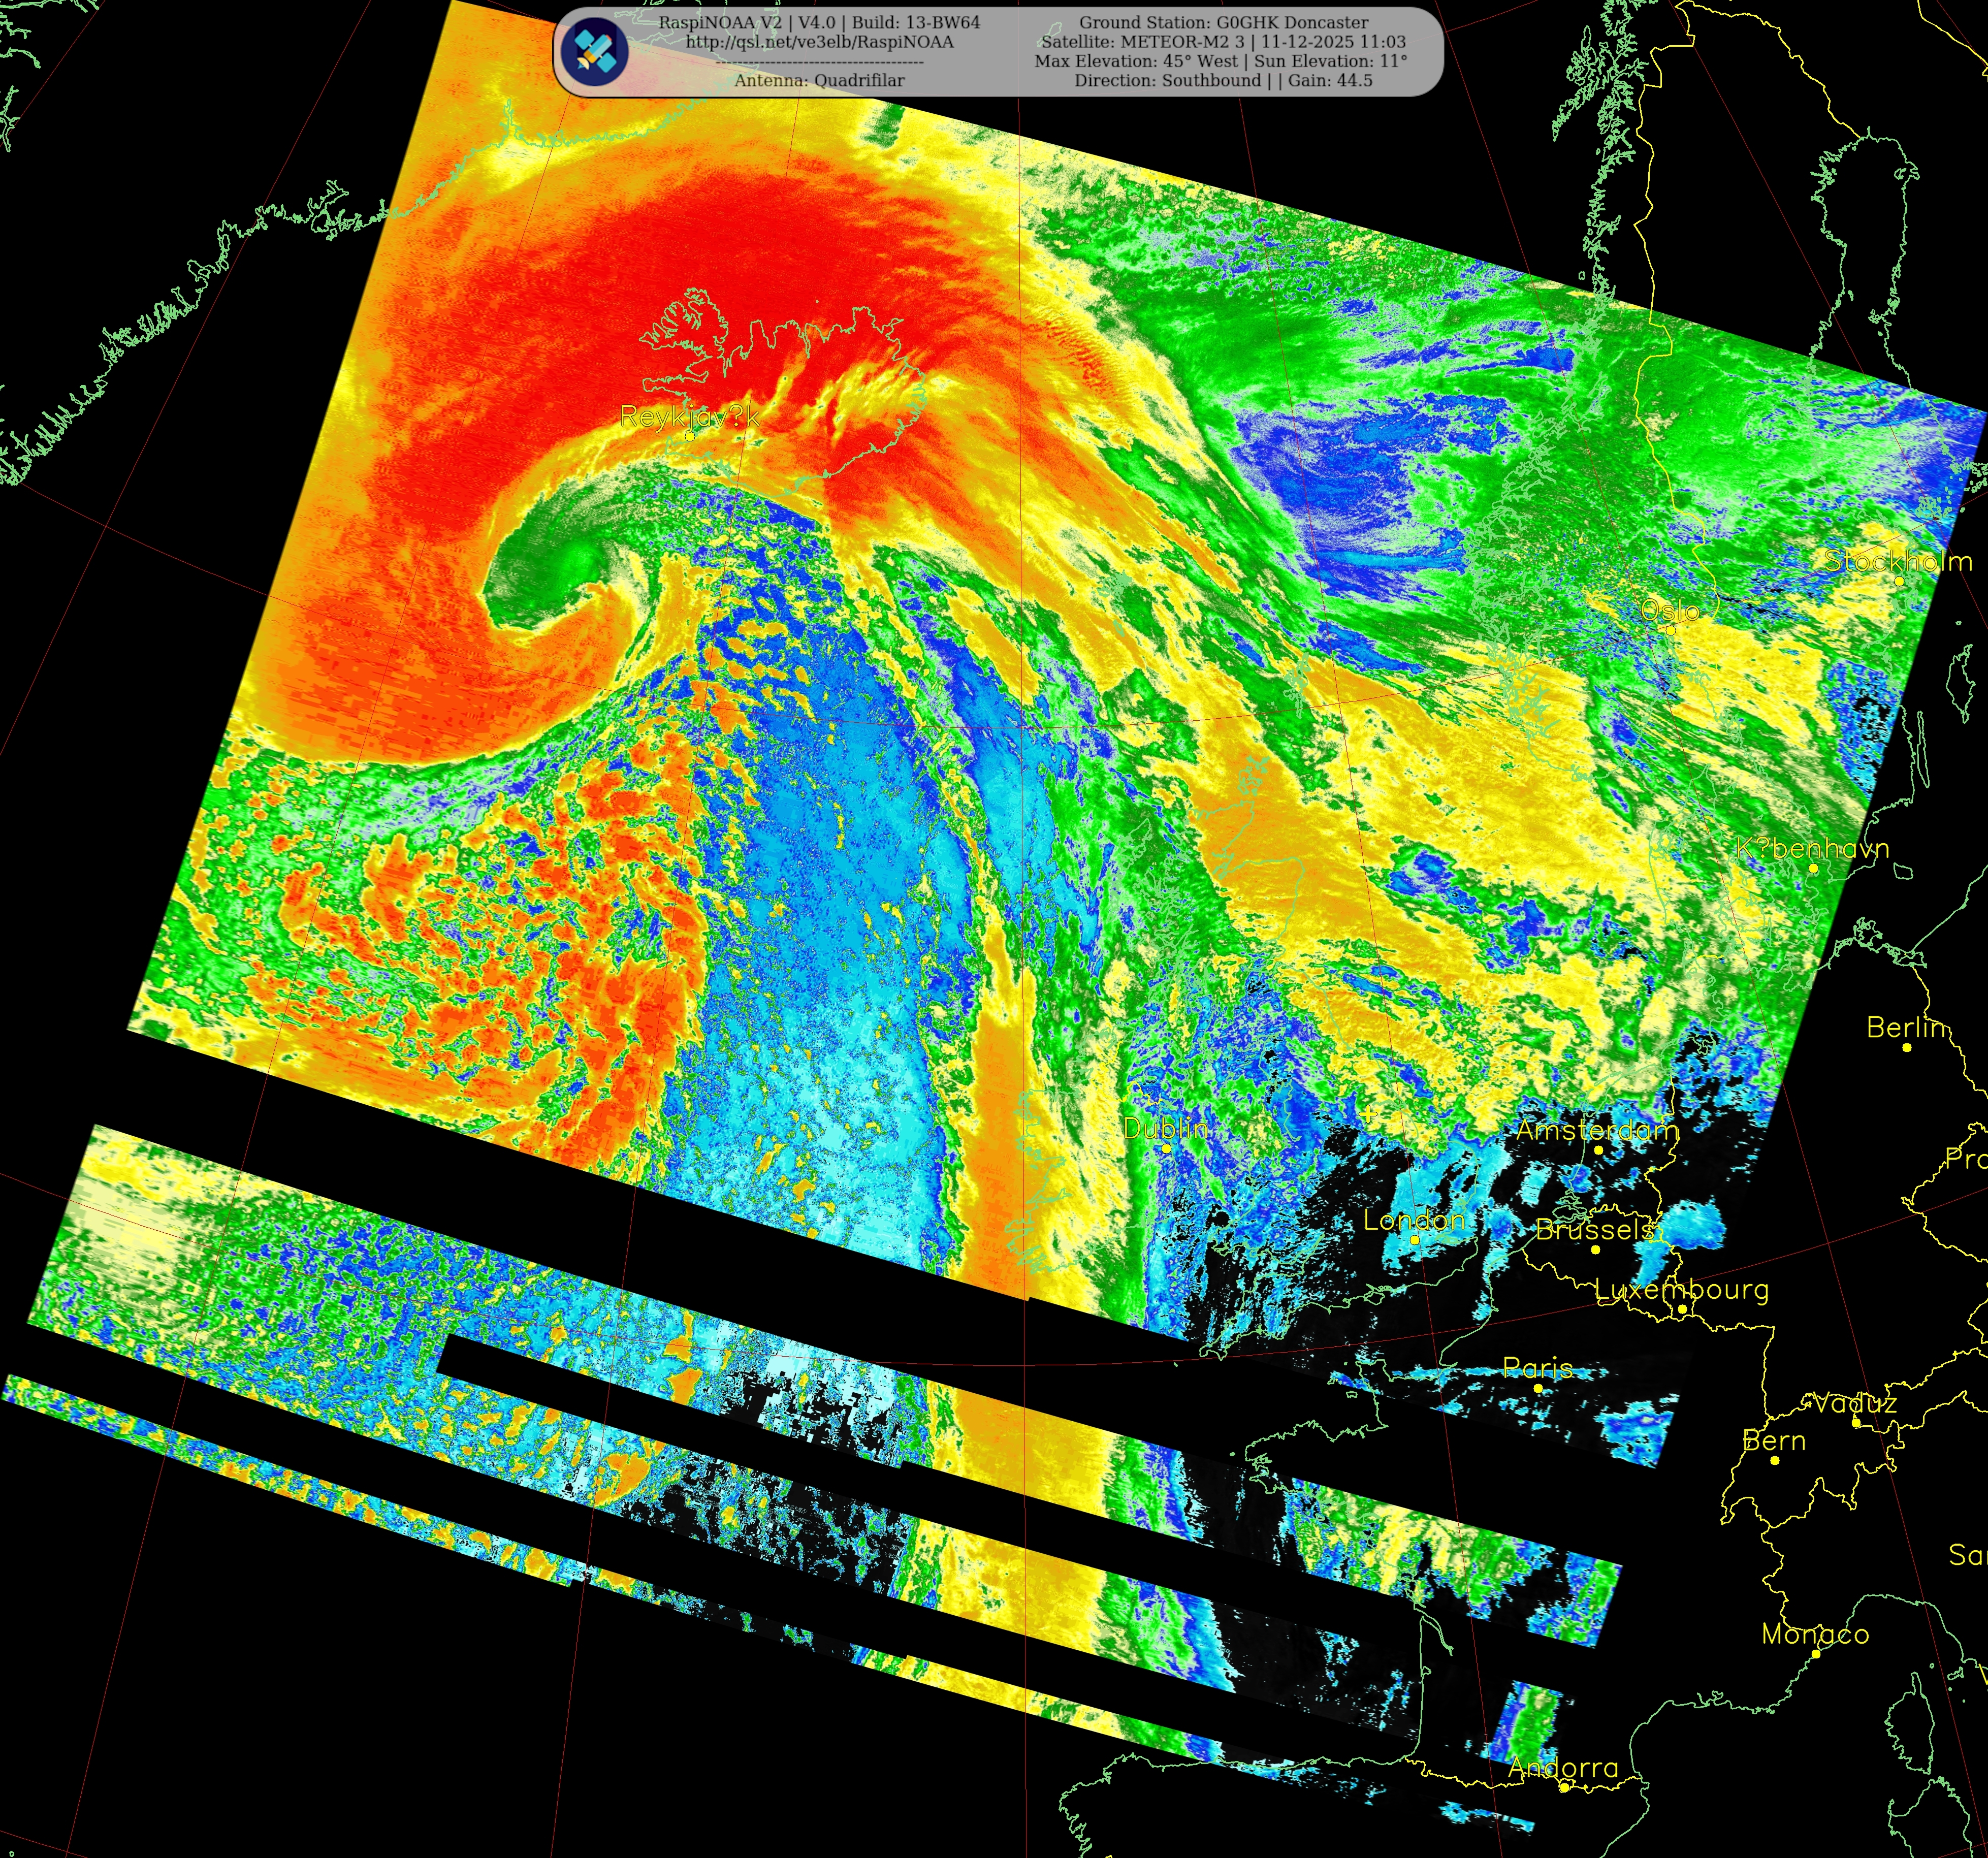Select the Stockholm city marker dot
The width and height of the screenshot is (1988, 1858).
1899,581
